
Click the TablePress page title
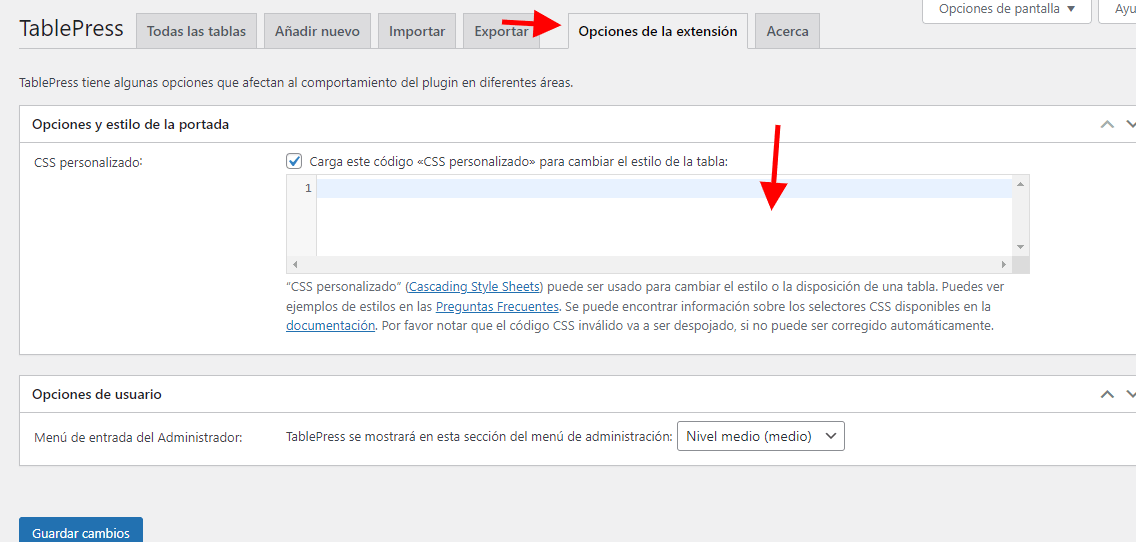71,29
